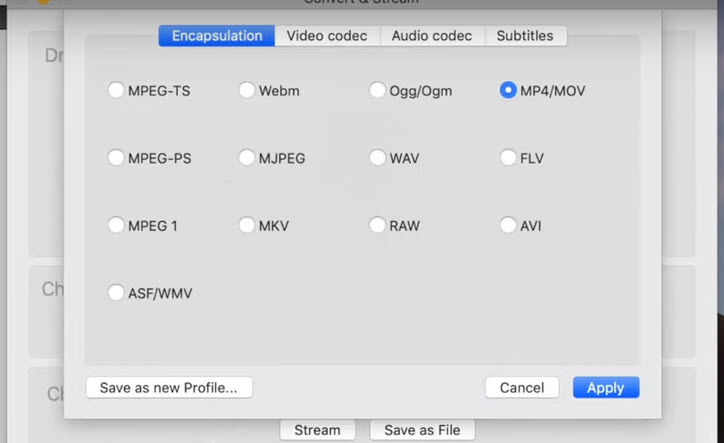Click the Encapsulation tab

pyautogui.click(x=217, y=36)
